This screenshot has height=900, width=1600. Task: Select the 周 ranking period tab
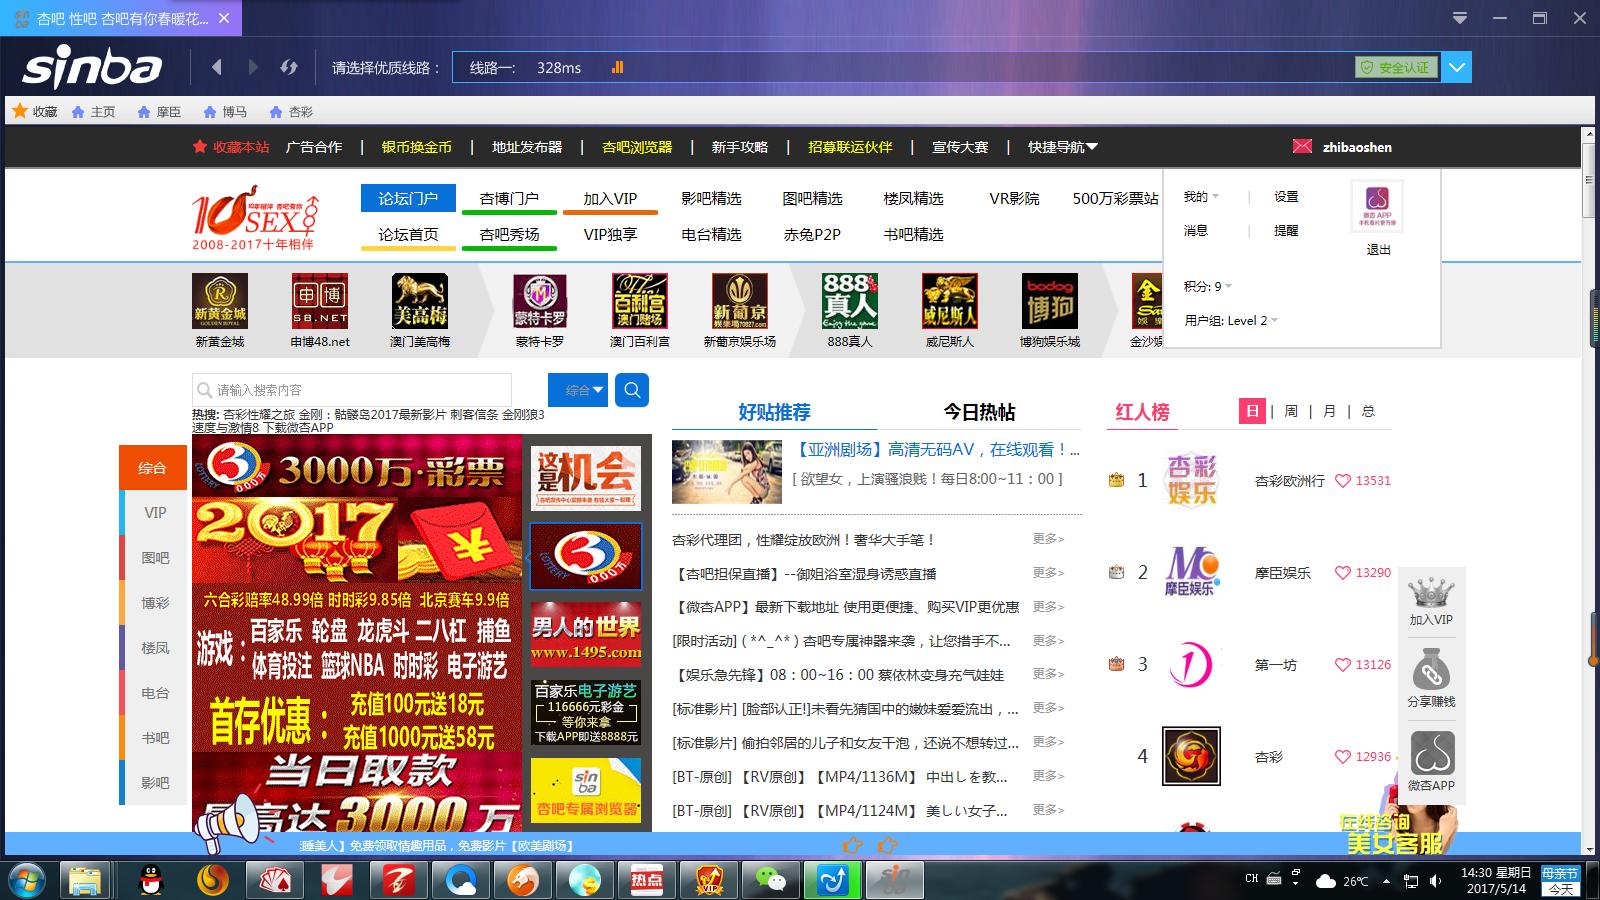click(x=1291, y=411)
